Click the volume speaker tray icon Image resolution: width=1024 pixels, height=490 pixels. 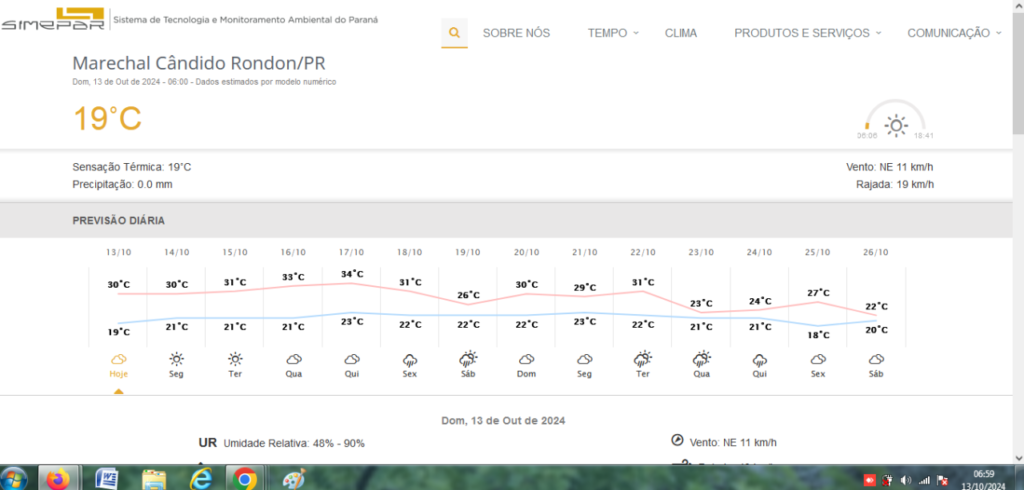point(905,480)
